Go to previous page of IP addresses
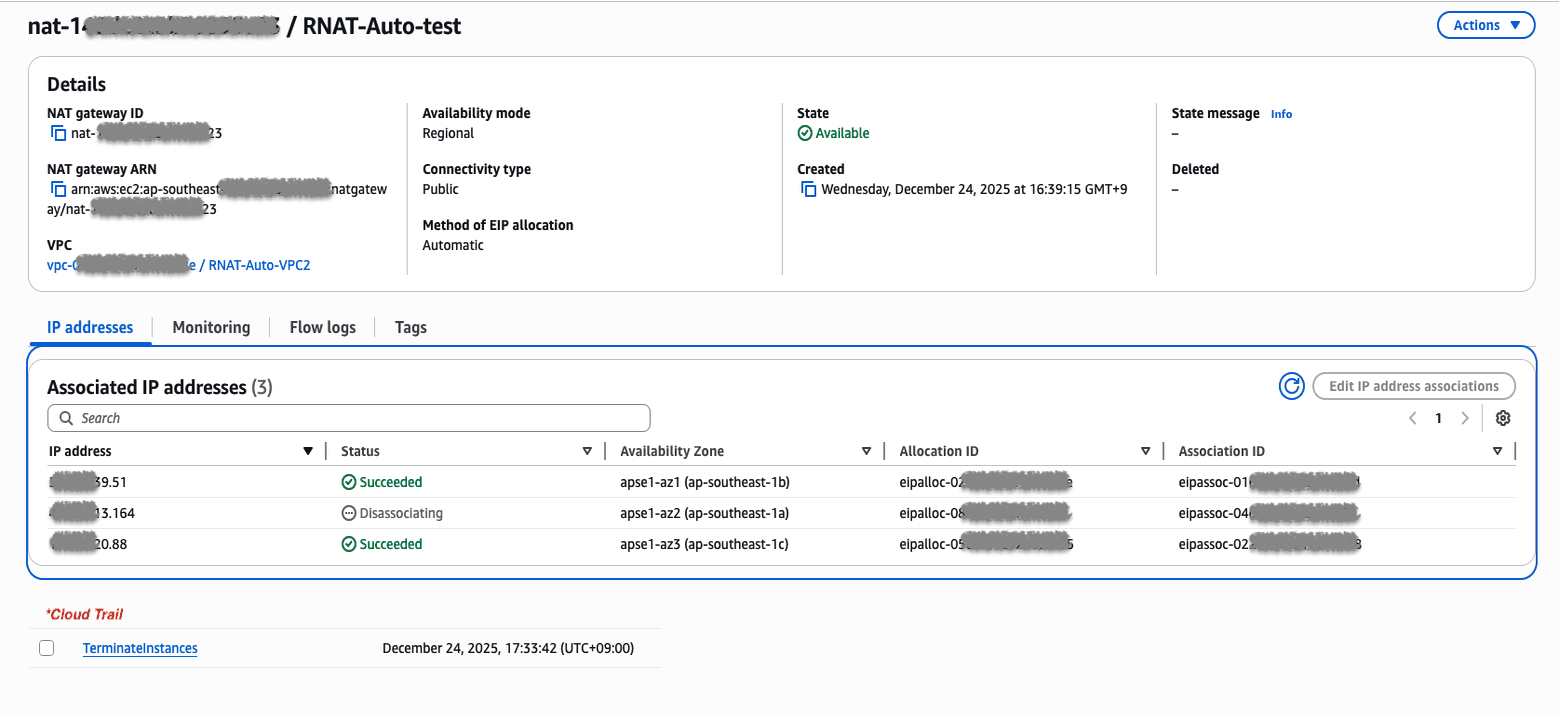This screenshot has width=1559, height=715. pos(1412,418)
